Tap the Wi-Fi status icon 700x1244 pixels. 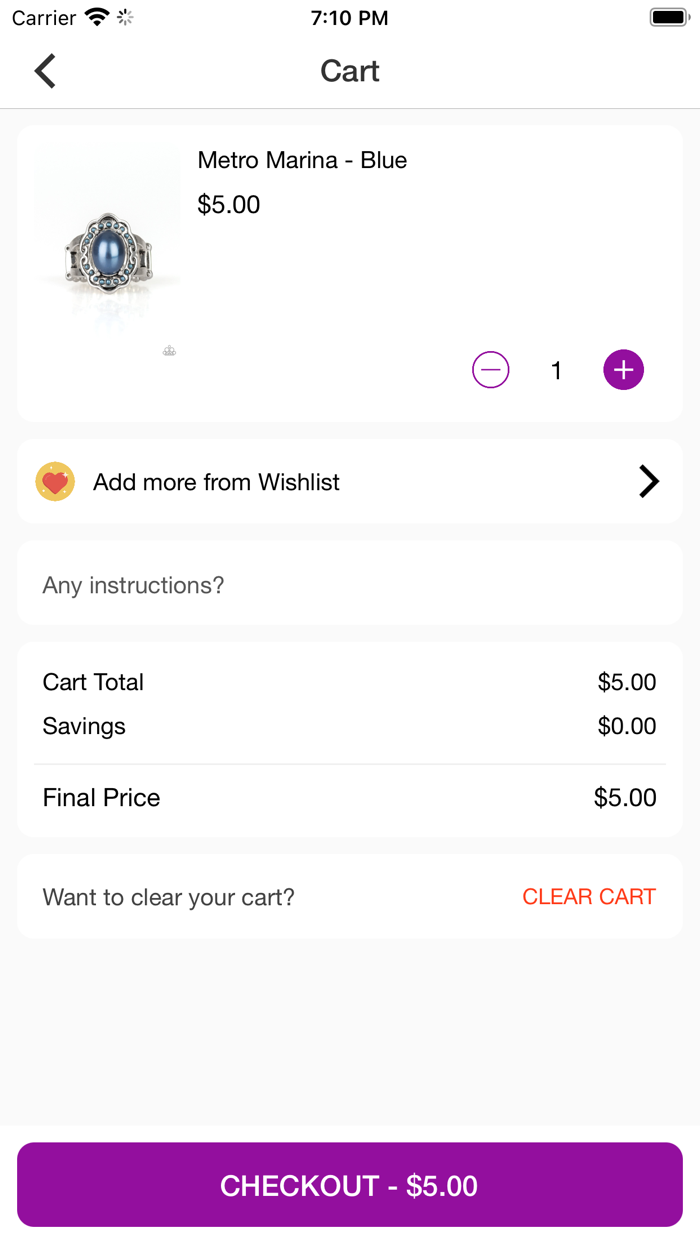click(97, 18)
